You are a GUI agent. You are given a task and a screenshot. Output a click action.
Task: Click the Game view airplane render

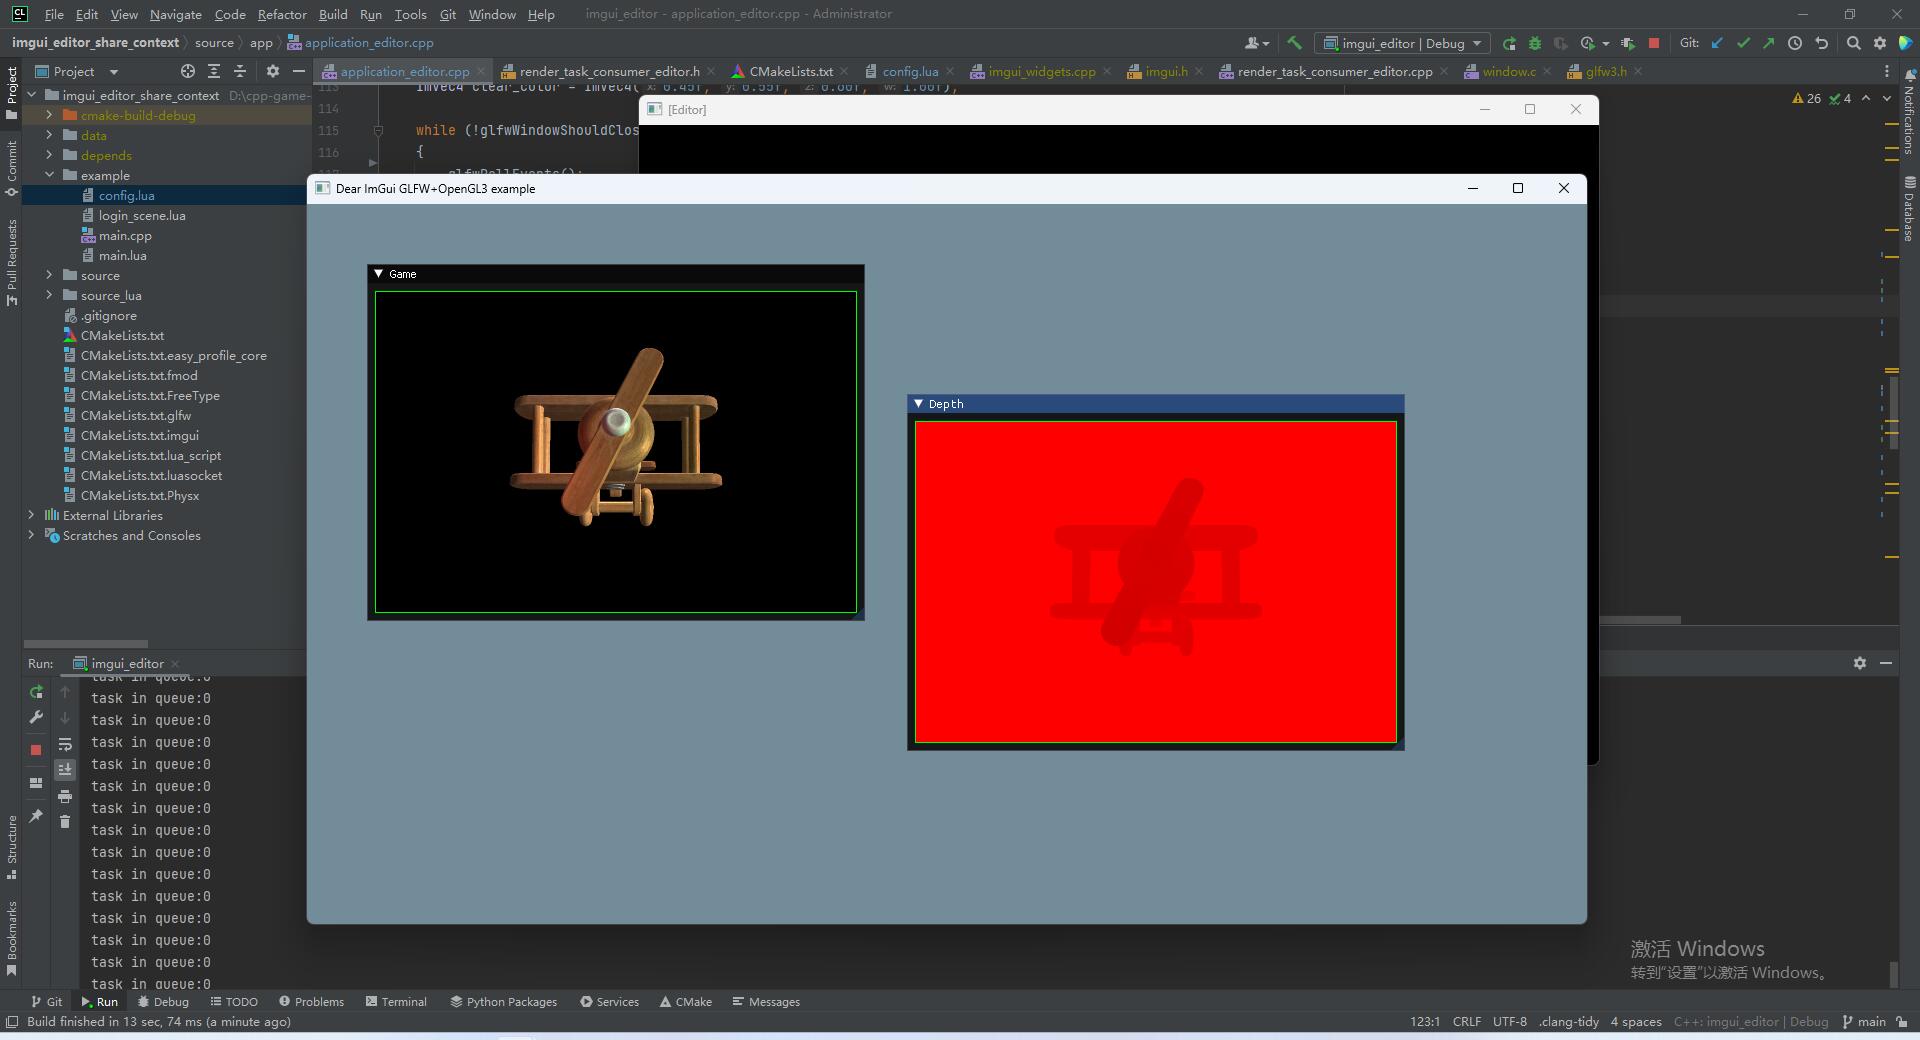[616, 452]
